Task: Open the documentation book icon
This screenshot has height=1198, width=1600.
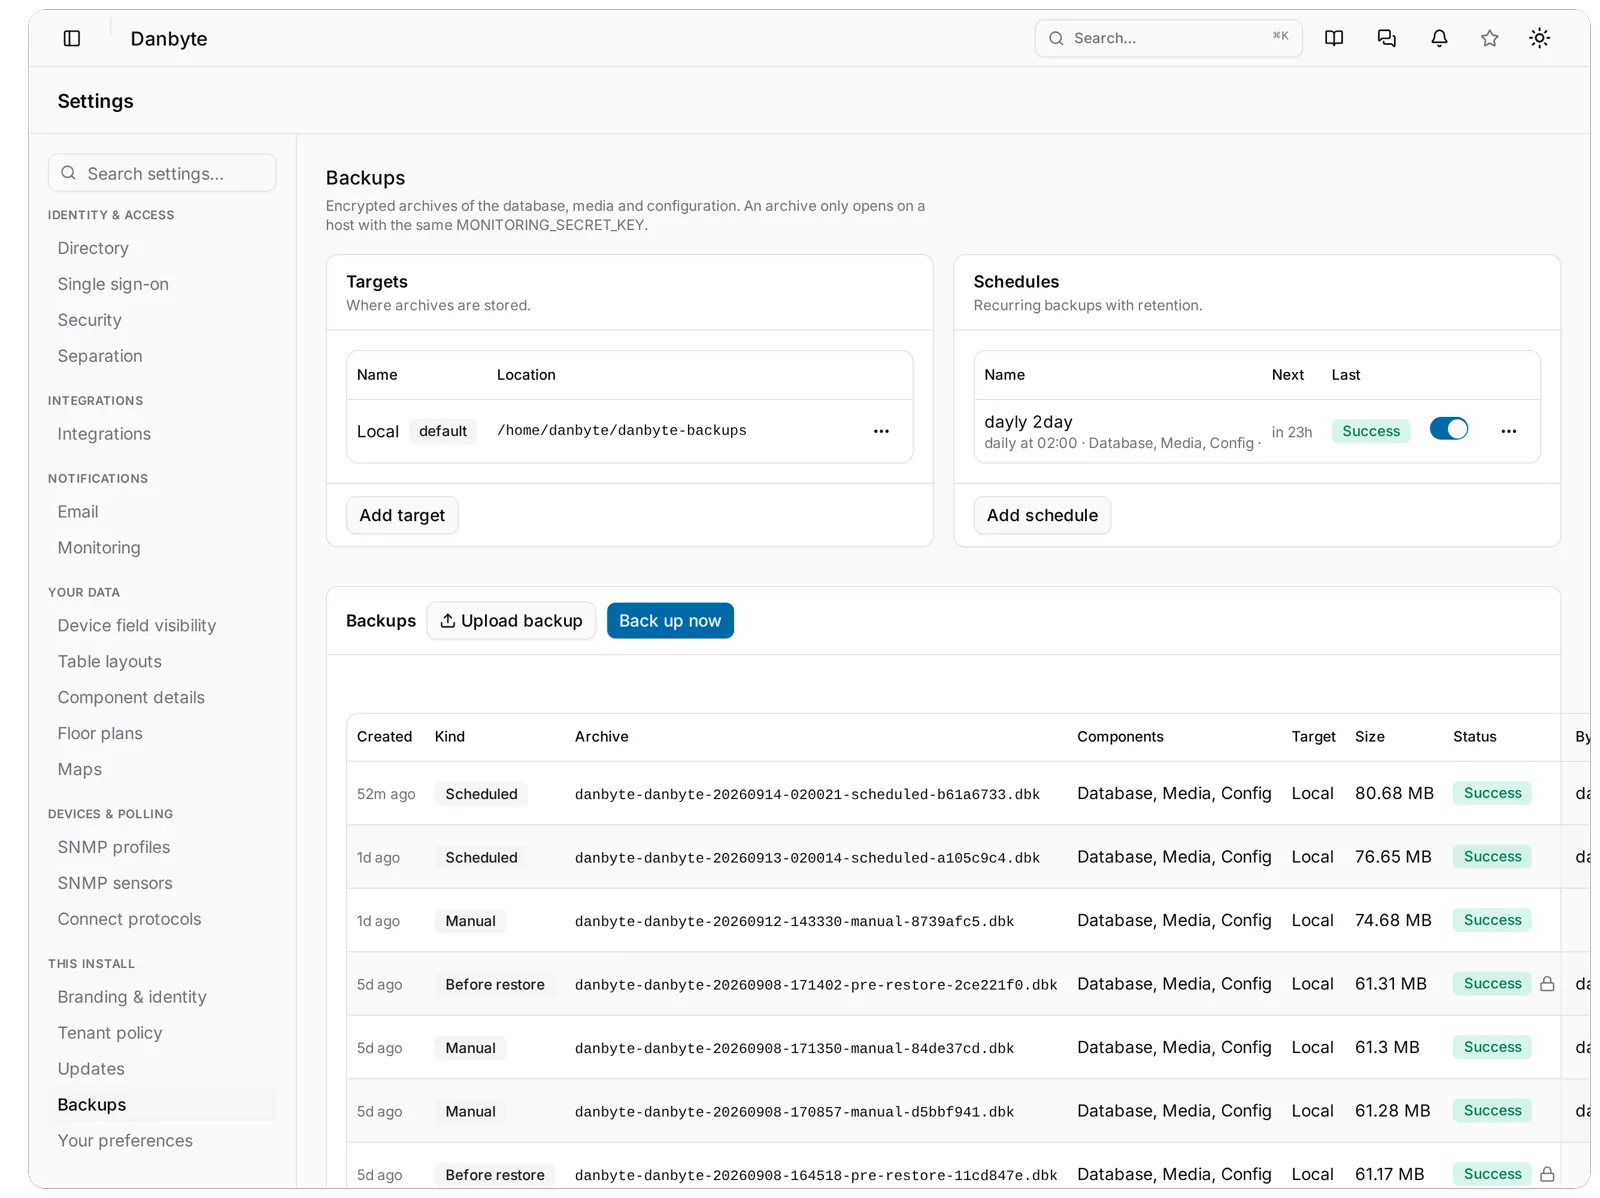Action: (x=1334, y=38)
